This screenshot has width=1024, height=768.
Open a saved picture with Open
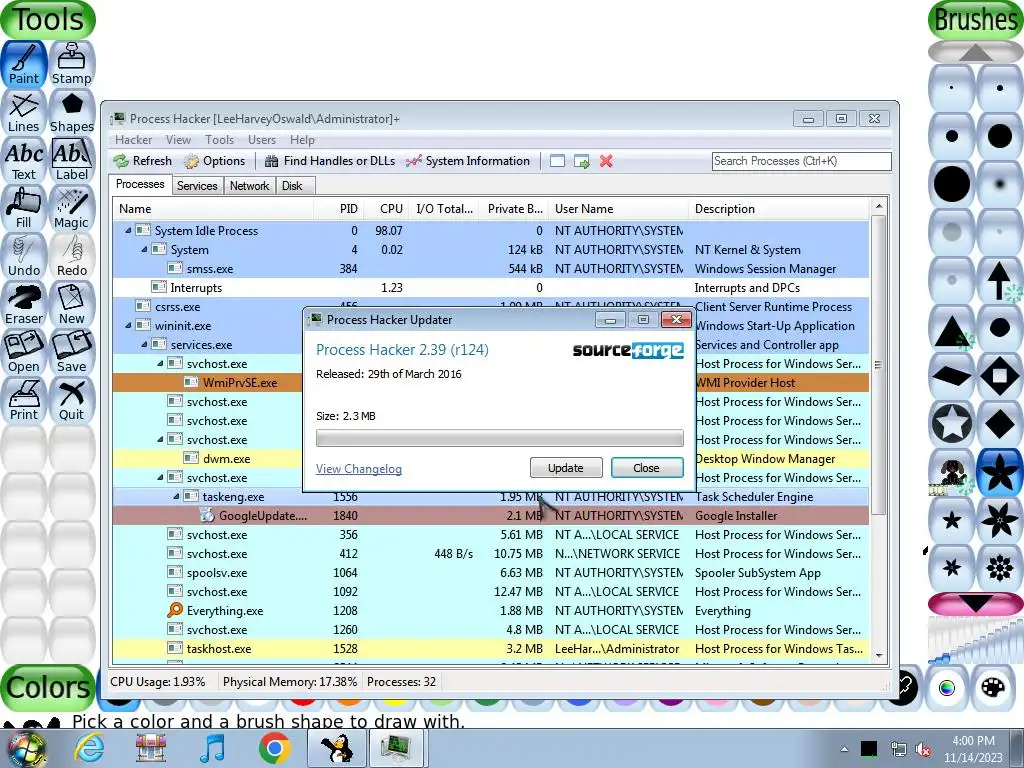(24, 352)
